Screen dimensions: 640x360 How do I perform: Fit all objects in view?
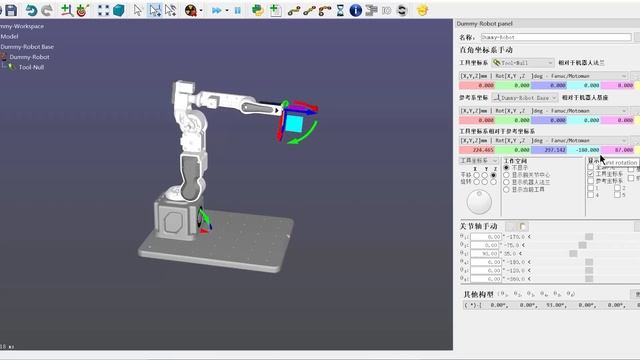(x=103, y=10)
